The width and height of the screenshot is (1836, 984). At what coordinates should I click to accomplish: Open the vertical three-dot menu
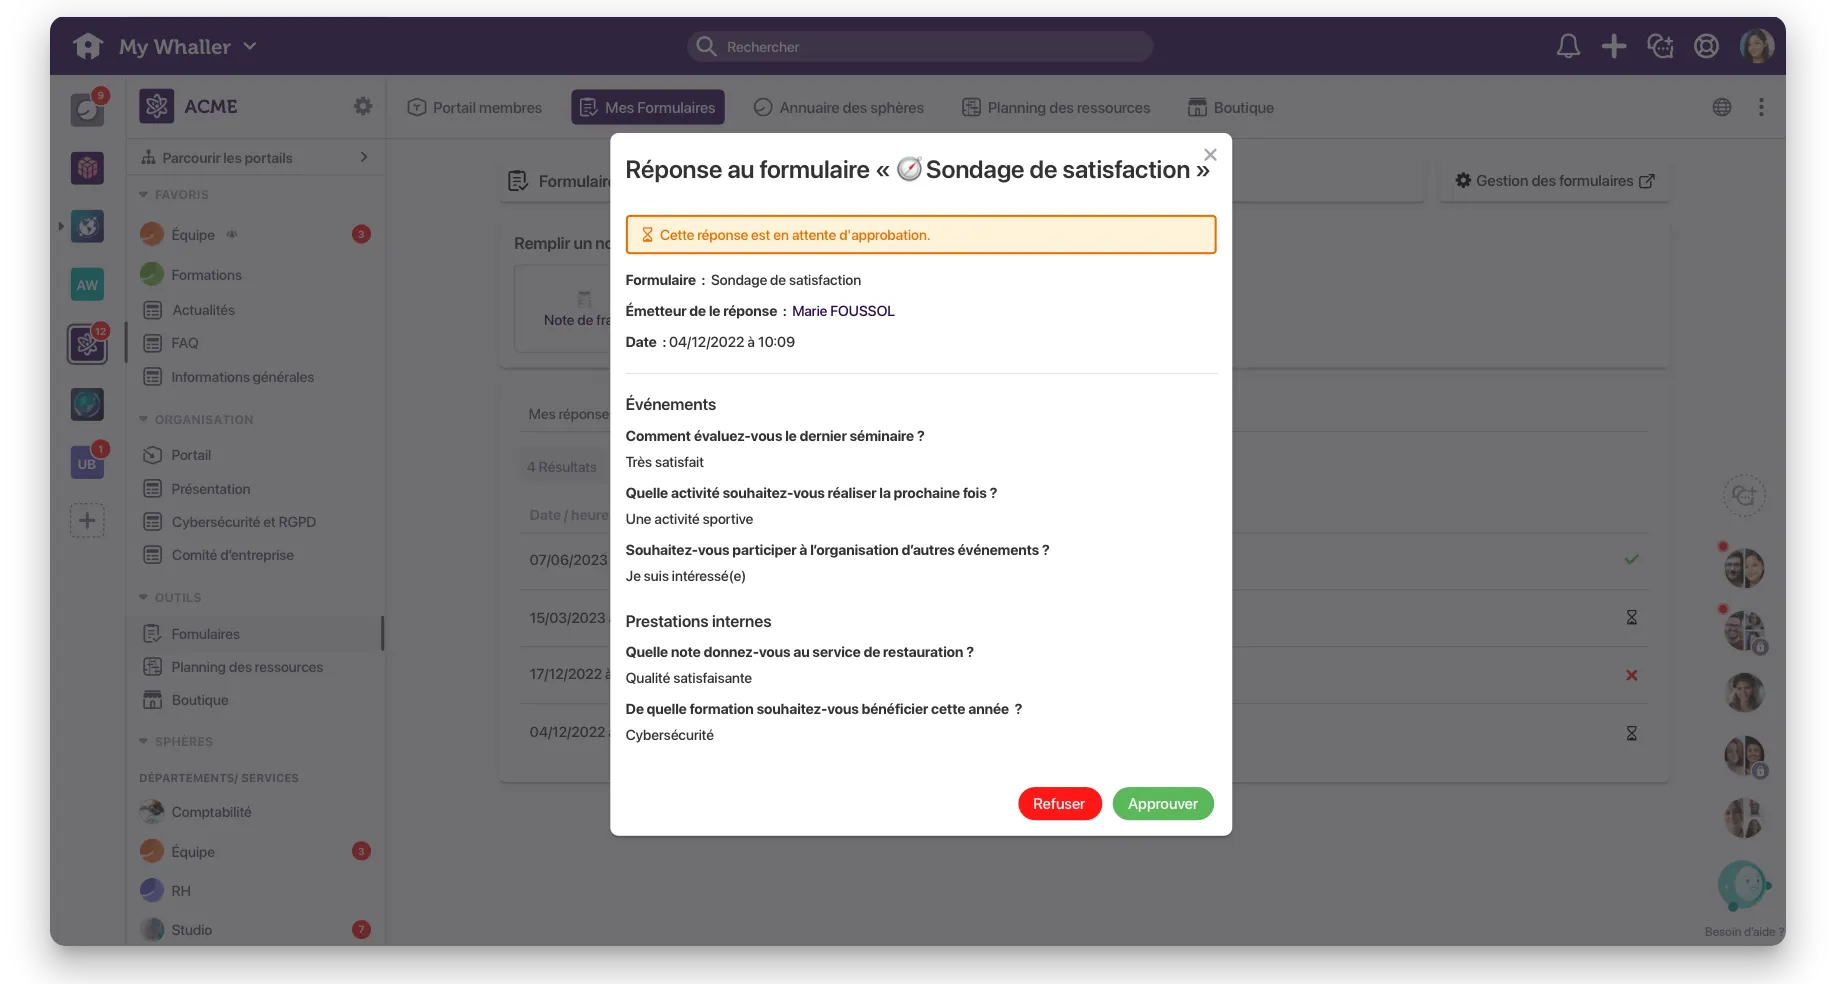tap(1761, 107)
